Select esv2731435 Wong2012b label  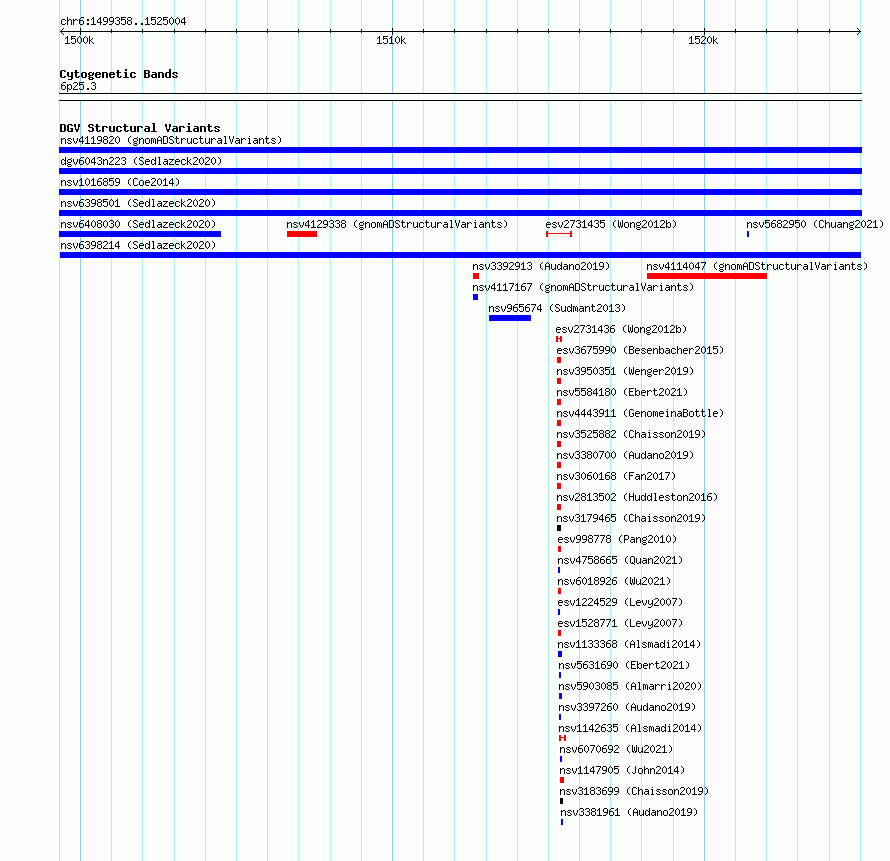click(611, 224)
